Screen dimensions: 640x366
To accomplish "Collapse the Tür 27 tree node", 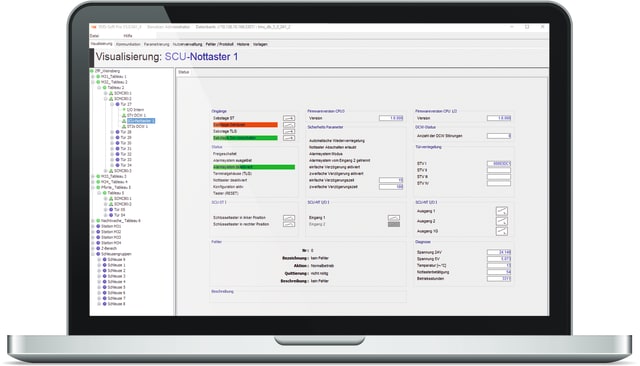I will tap(112, 104).
